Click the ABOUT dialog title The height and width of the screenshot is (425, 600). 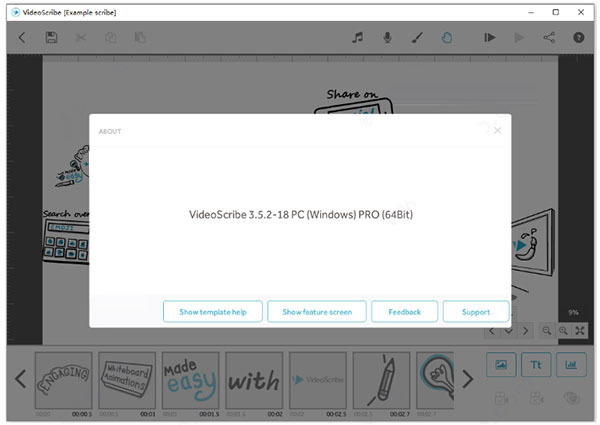(x=110, y=132)
